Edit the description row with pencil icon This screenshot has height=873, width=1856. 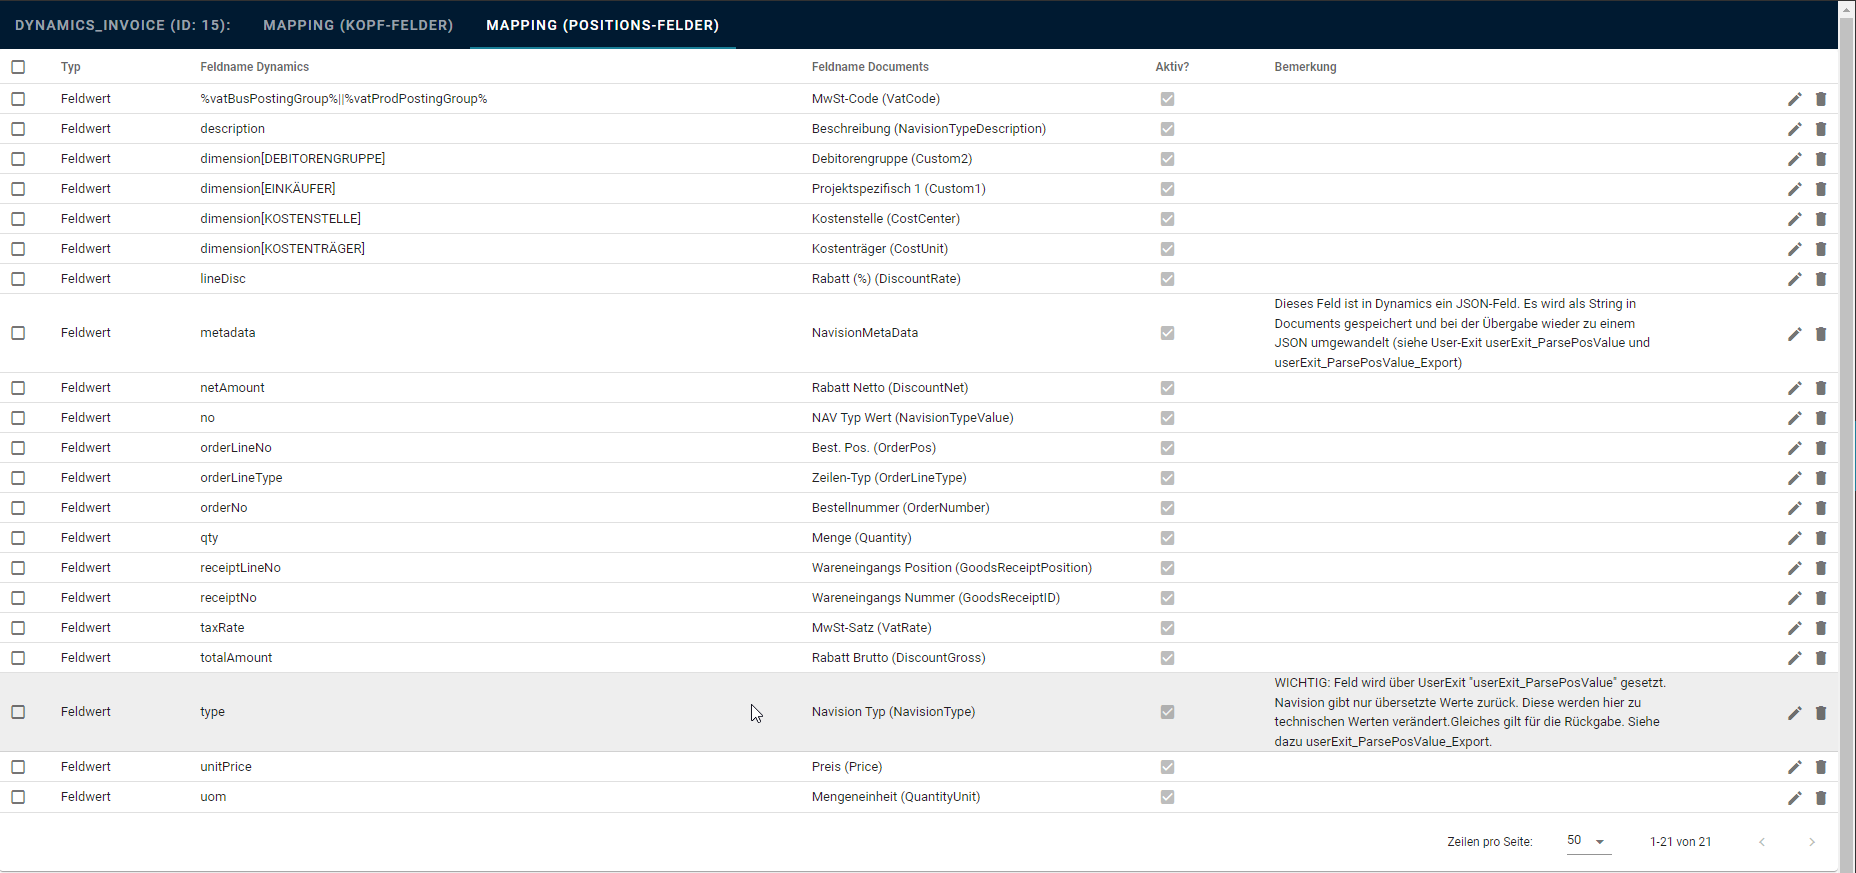click(x=1795, y=129)
